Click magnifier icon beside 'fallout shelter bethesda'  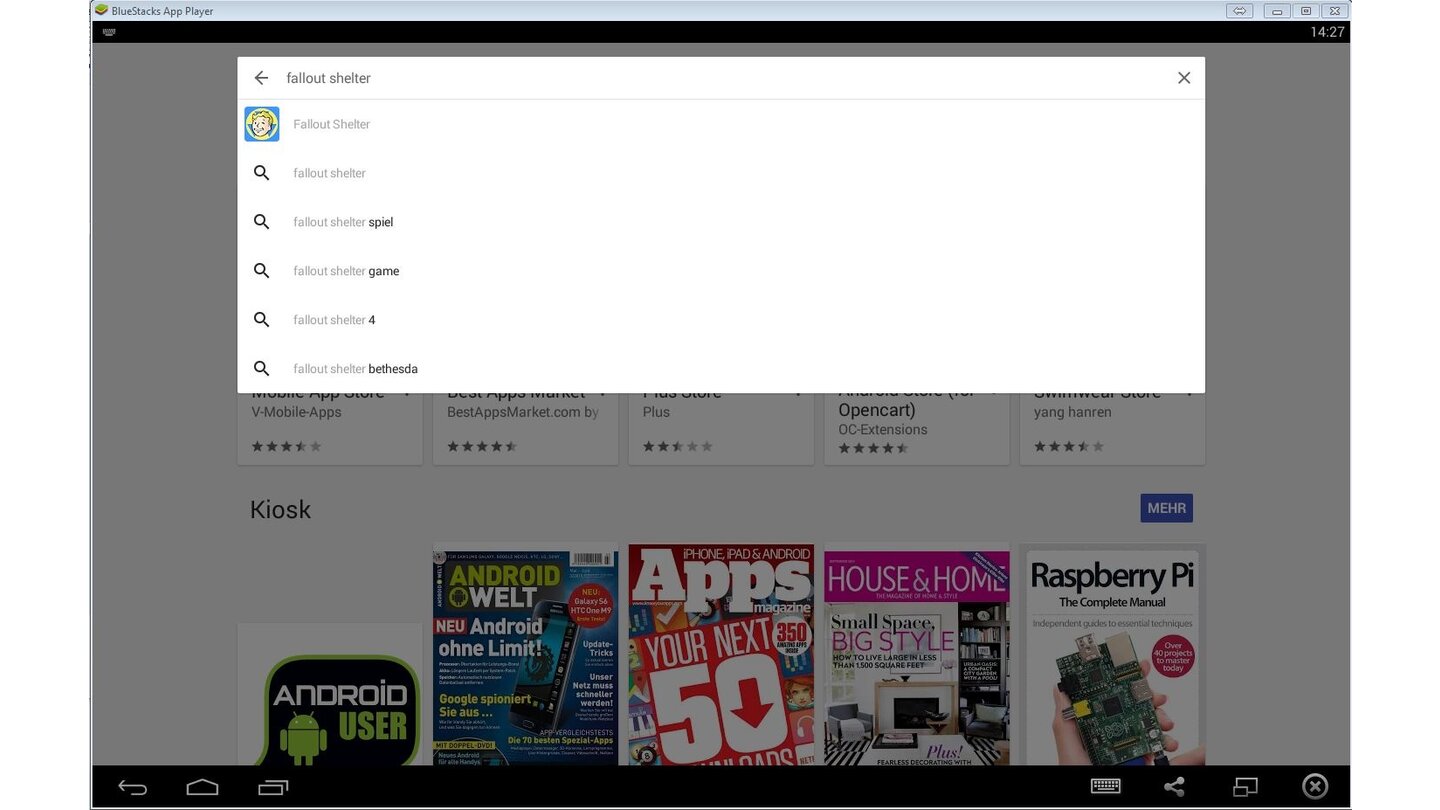pyautogui.click(x=262, y=369)
